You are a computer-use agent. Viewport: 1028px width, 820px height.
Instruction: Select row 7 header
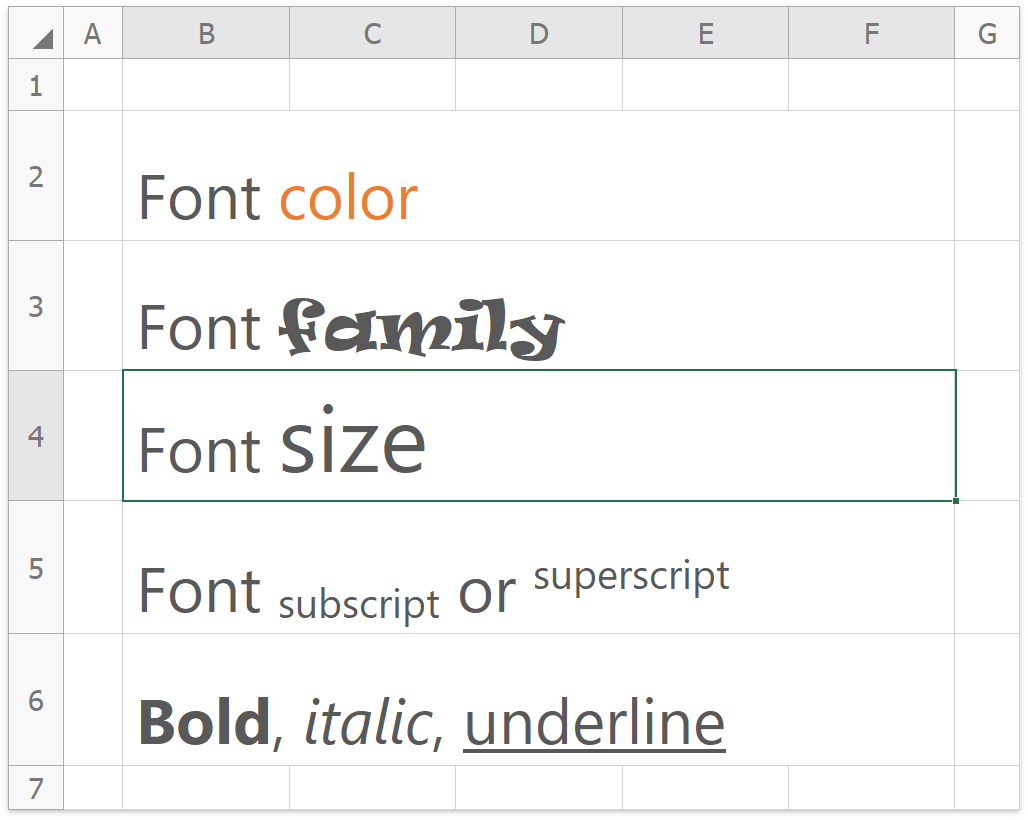(x=36, y=788)
